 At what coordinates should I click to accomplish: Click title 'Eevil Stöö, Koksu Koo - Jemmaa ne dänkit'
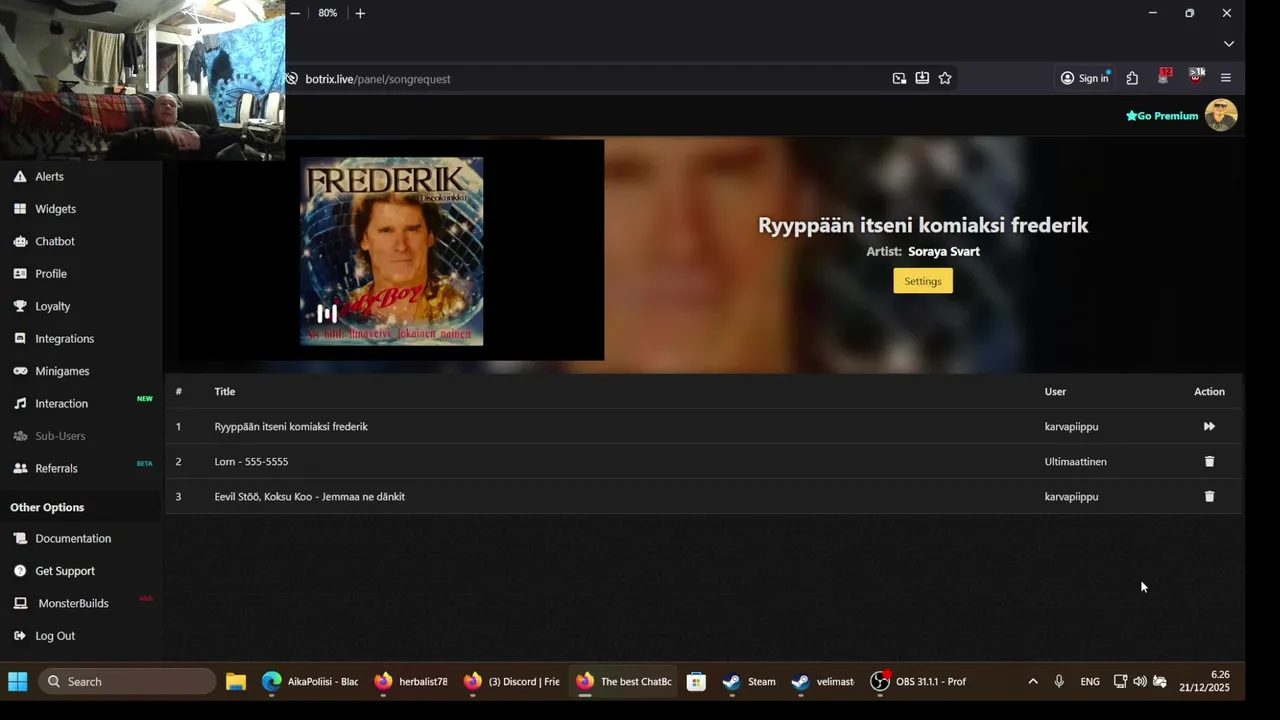coord(309,497)
